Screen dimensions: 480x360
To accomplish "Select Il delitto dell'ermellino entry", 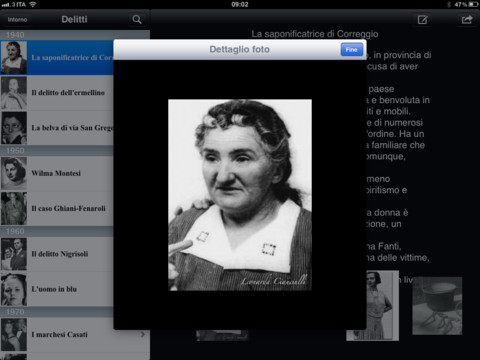I will [x=57, y=93].
